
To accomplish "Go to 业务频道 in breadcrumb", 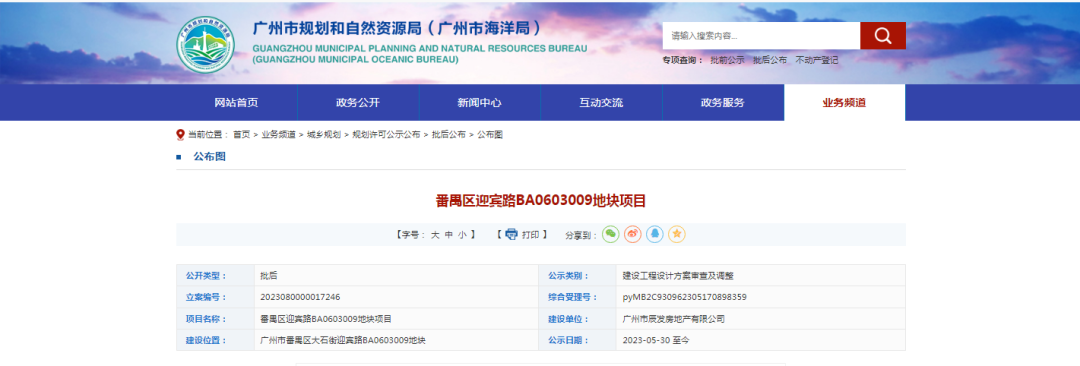I will click(278, 134).
